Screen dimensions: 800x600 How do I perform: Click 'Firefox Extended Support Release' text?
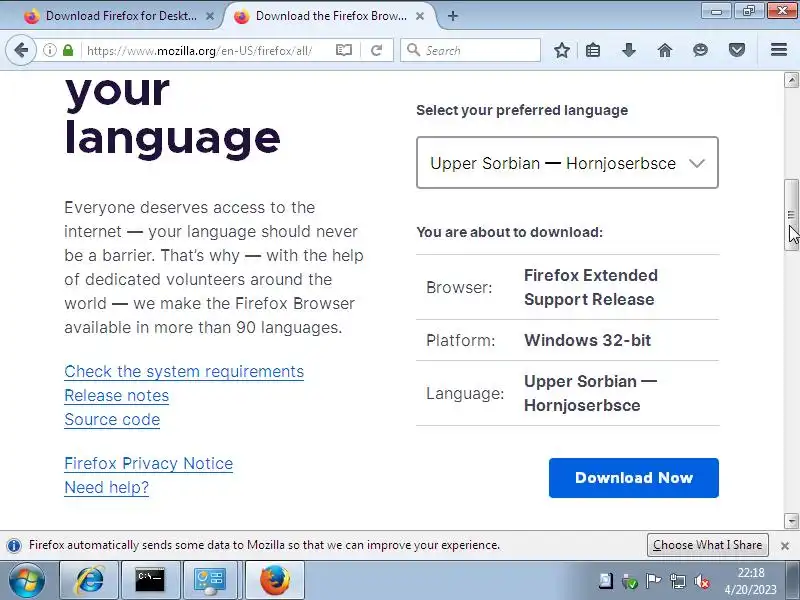coord(591,287)
